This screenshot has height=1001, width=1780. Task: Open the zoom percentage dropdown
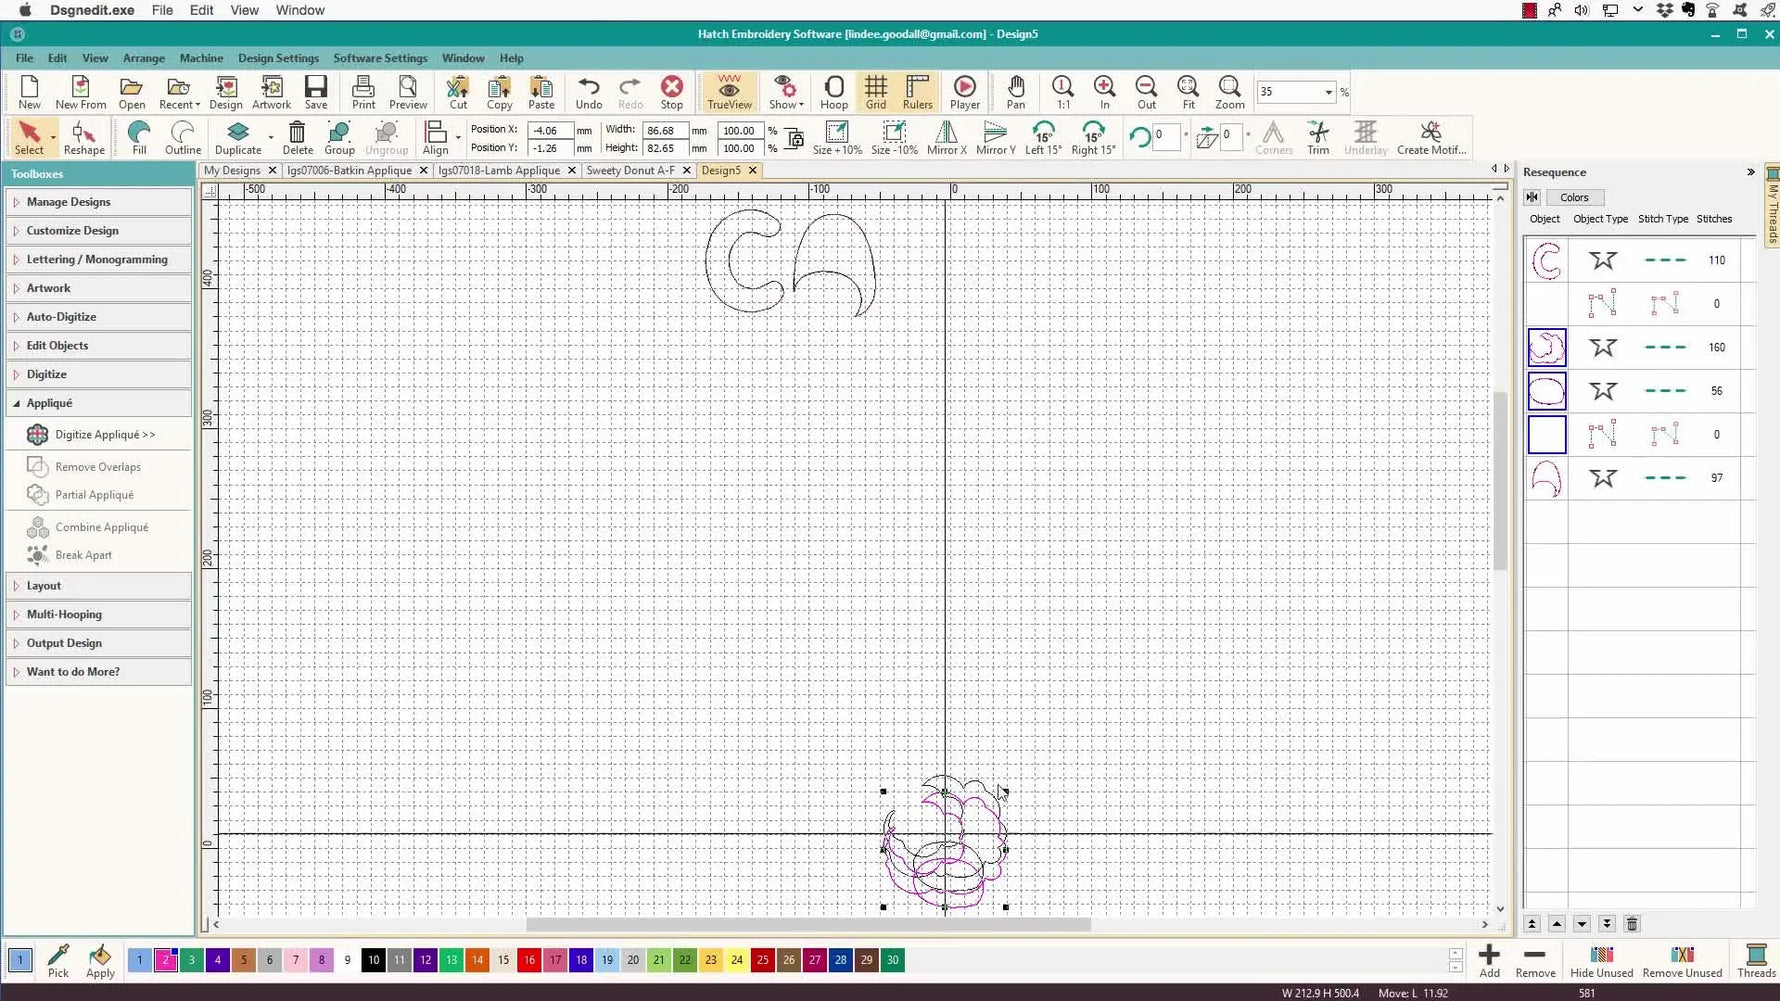click(1329, 91)
